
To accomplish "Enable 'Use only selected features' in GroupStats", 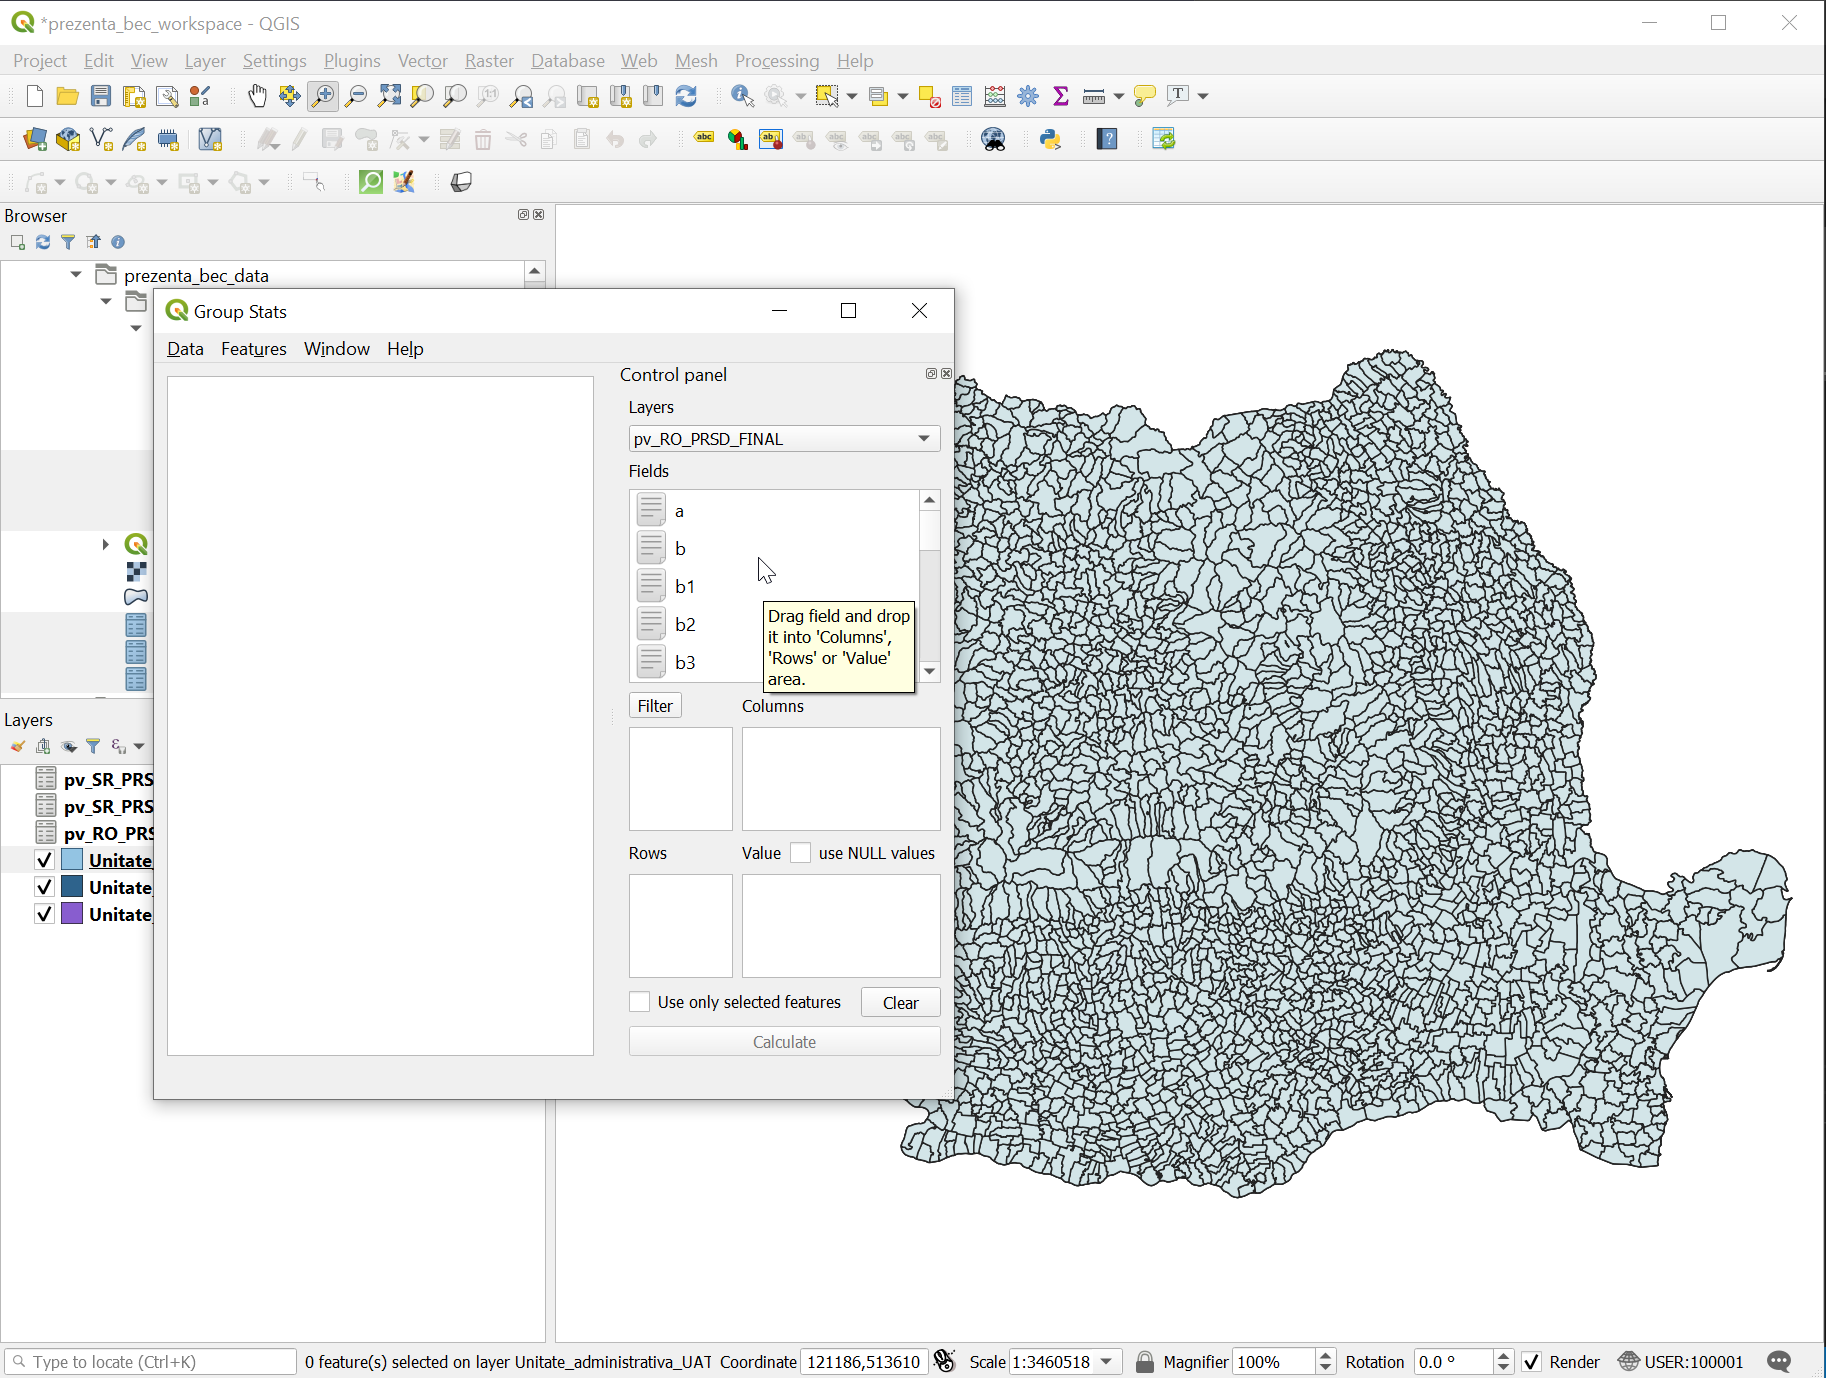I will 639,1002.
